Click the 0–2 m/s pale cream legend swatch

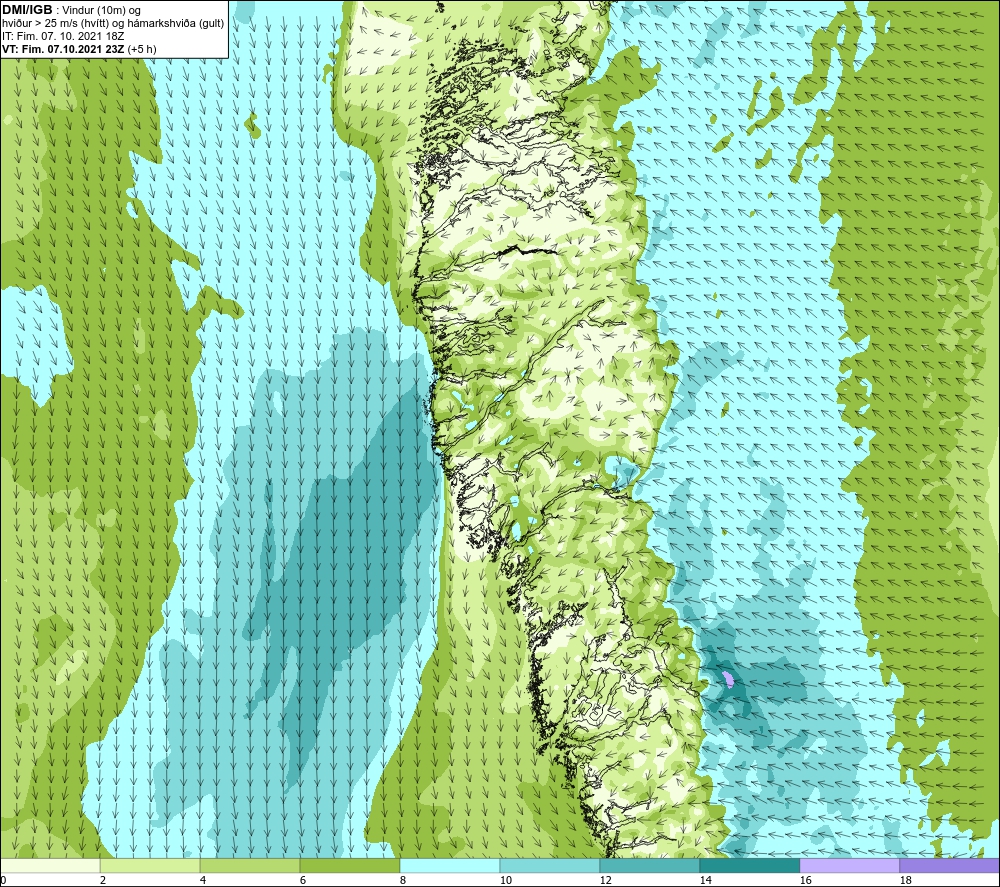coord(50,865)
